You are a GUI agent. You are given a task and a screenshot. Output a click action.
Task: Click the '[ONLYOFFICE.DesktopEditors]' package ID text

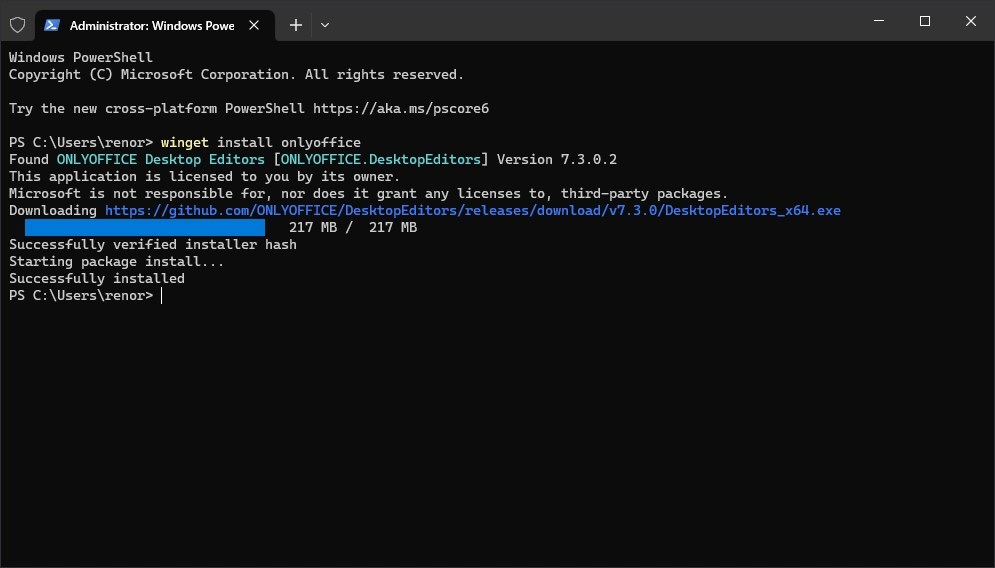point(381,159)
